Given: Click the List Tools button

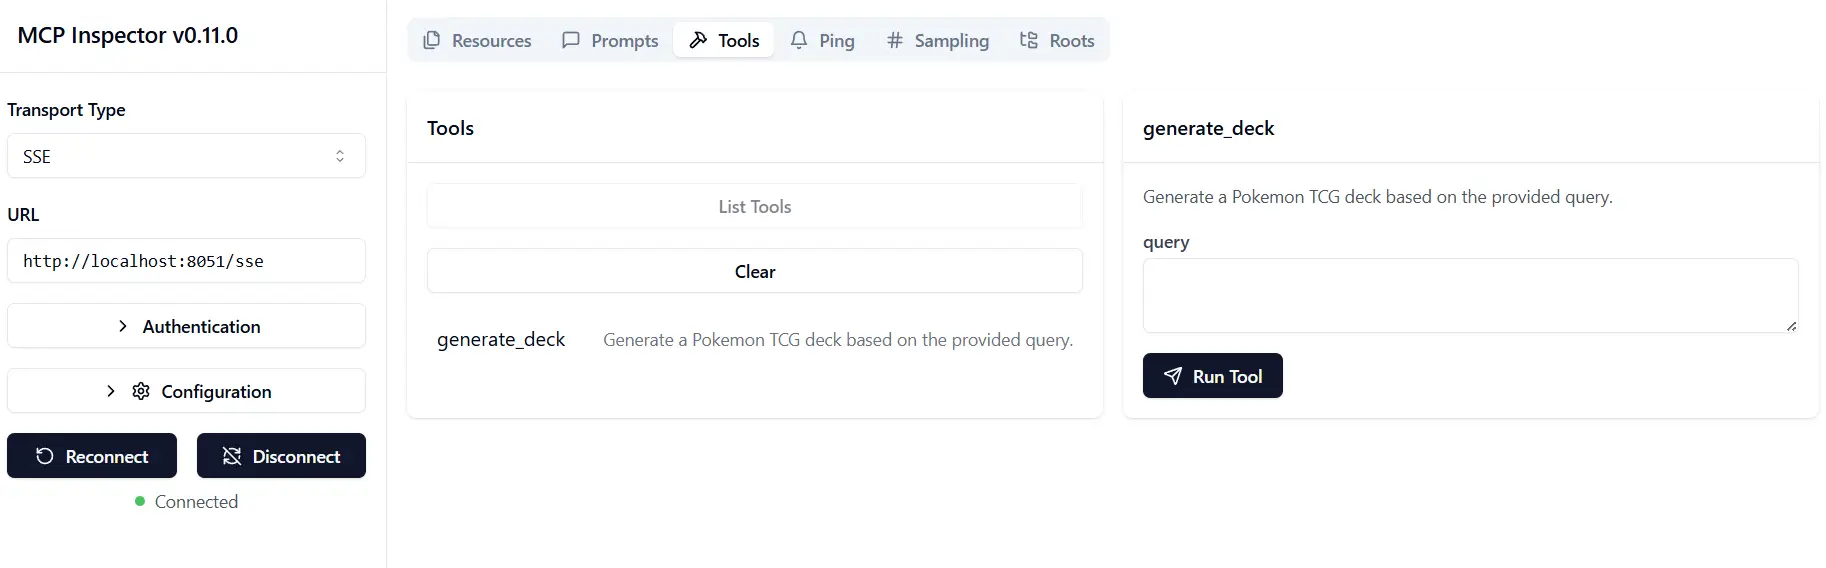Looking at the screenshot, I should (x=755, y=206).
